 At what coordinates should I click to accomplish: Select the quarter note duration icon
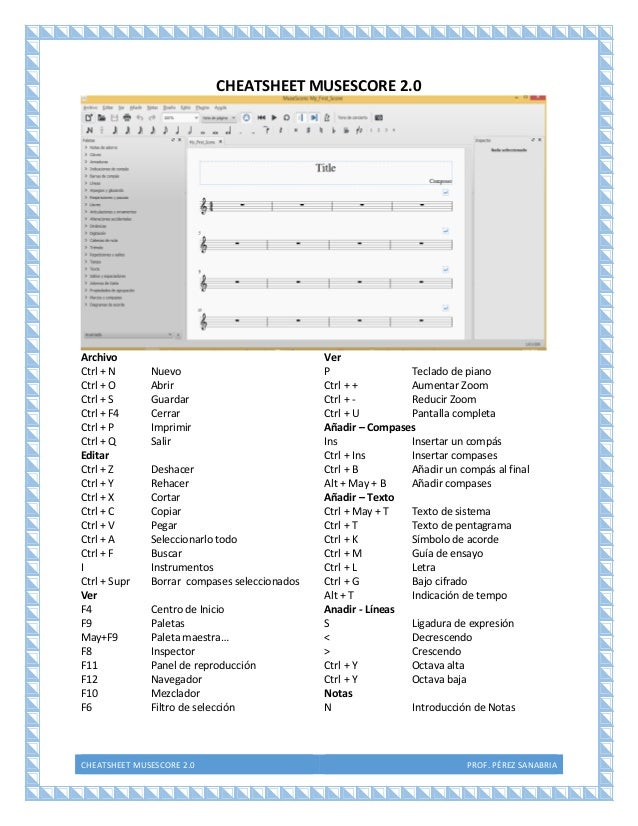coord(178,130)
